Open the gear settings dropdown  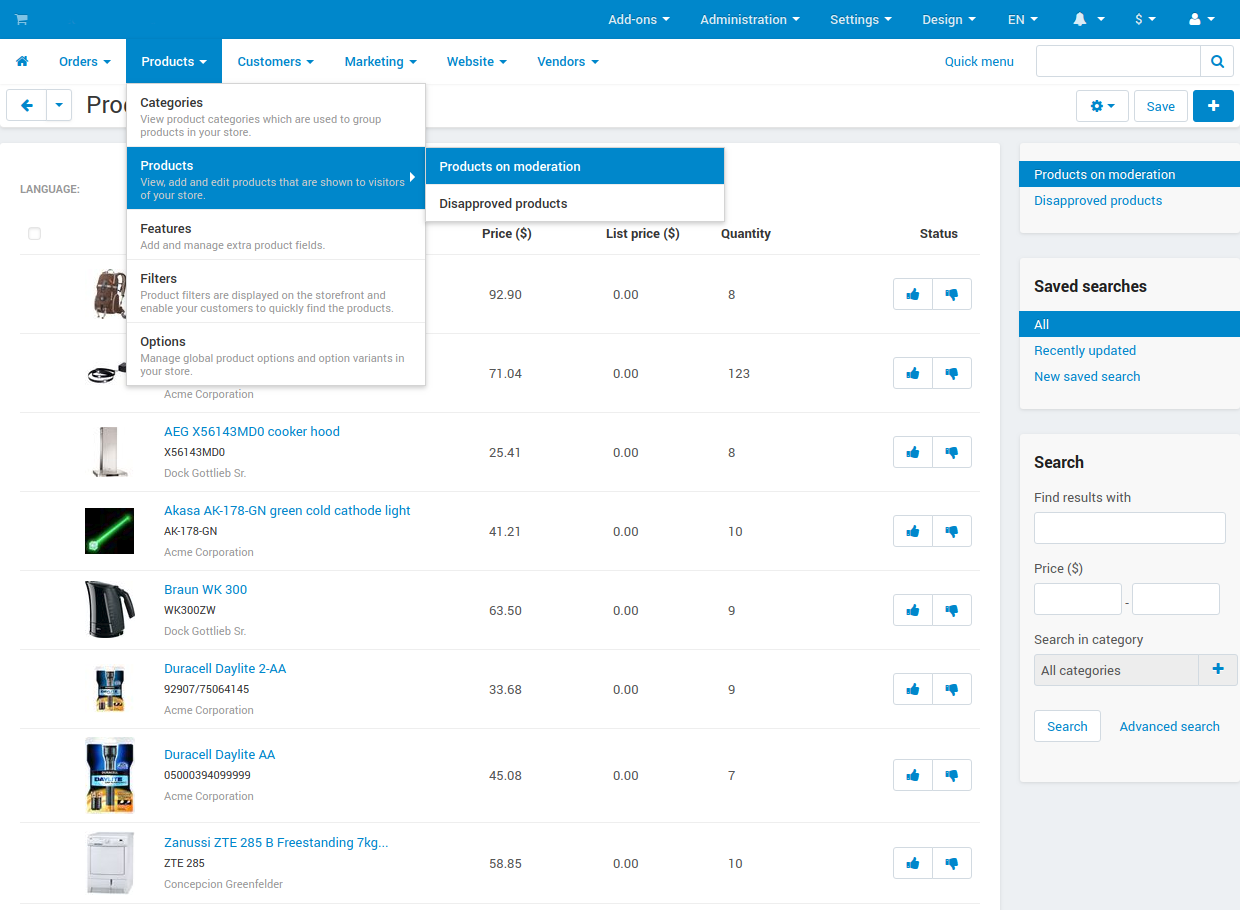point(1102,106)
